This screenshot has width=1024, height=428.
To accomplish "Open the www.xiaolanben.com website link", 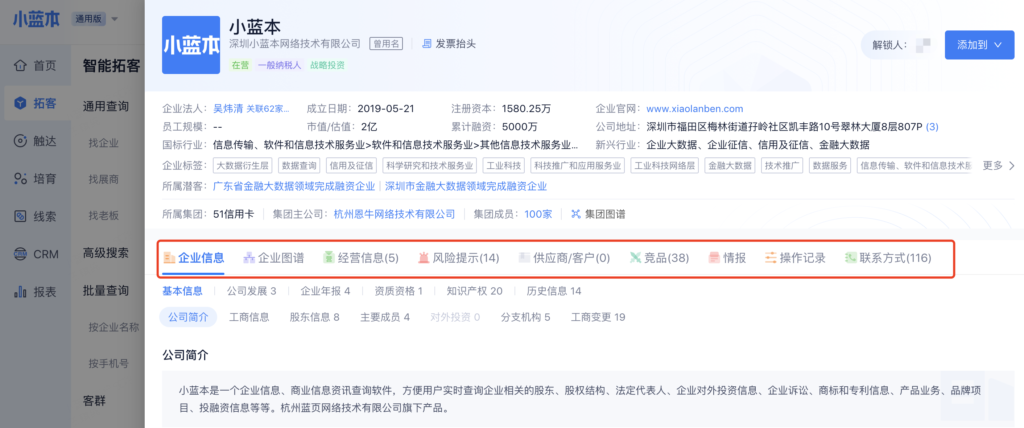I will 694,108.
